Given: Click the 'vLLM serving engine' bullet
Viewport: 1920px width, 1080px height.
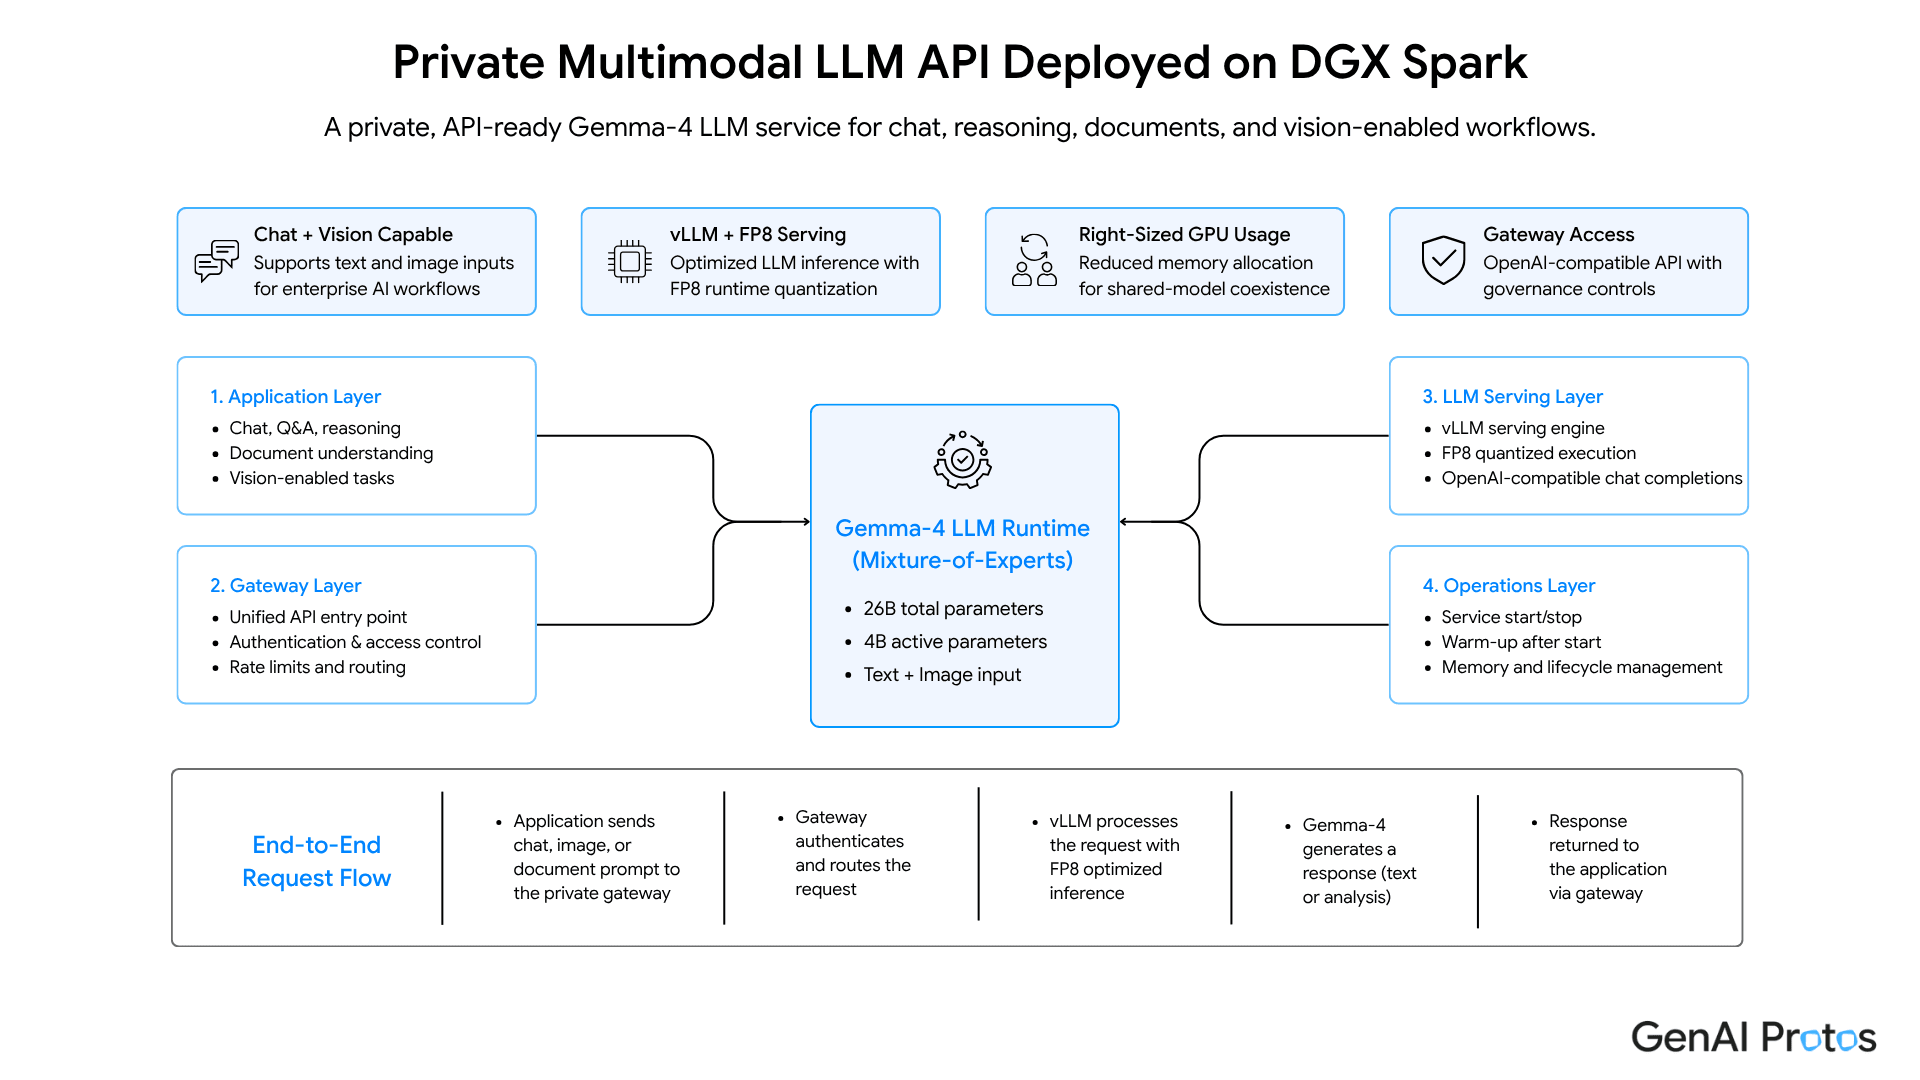Looking at the screenshot, I should pyautogui.click(x=1522, y=428).
